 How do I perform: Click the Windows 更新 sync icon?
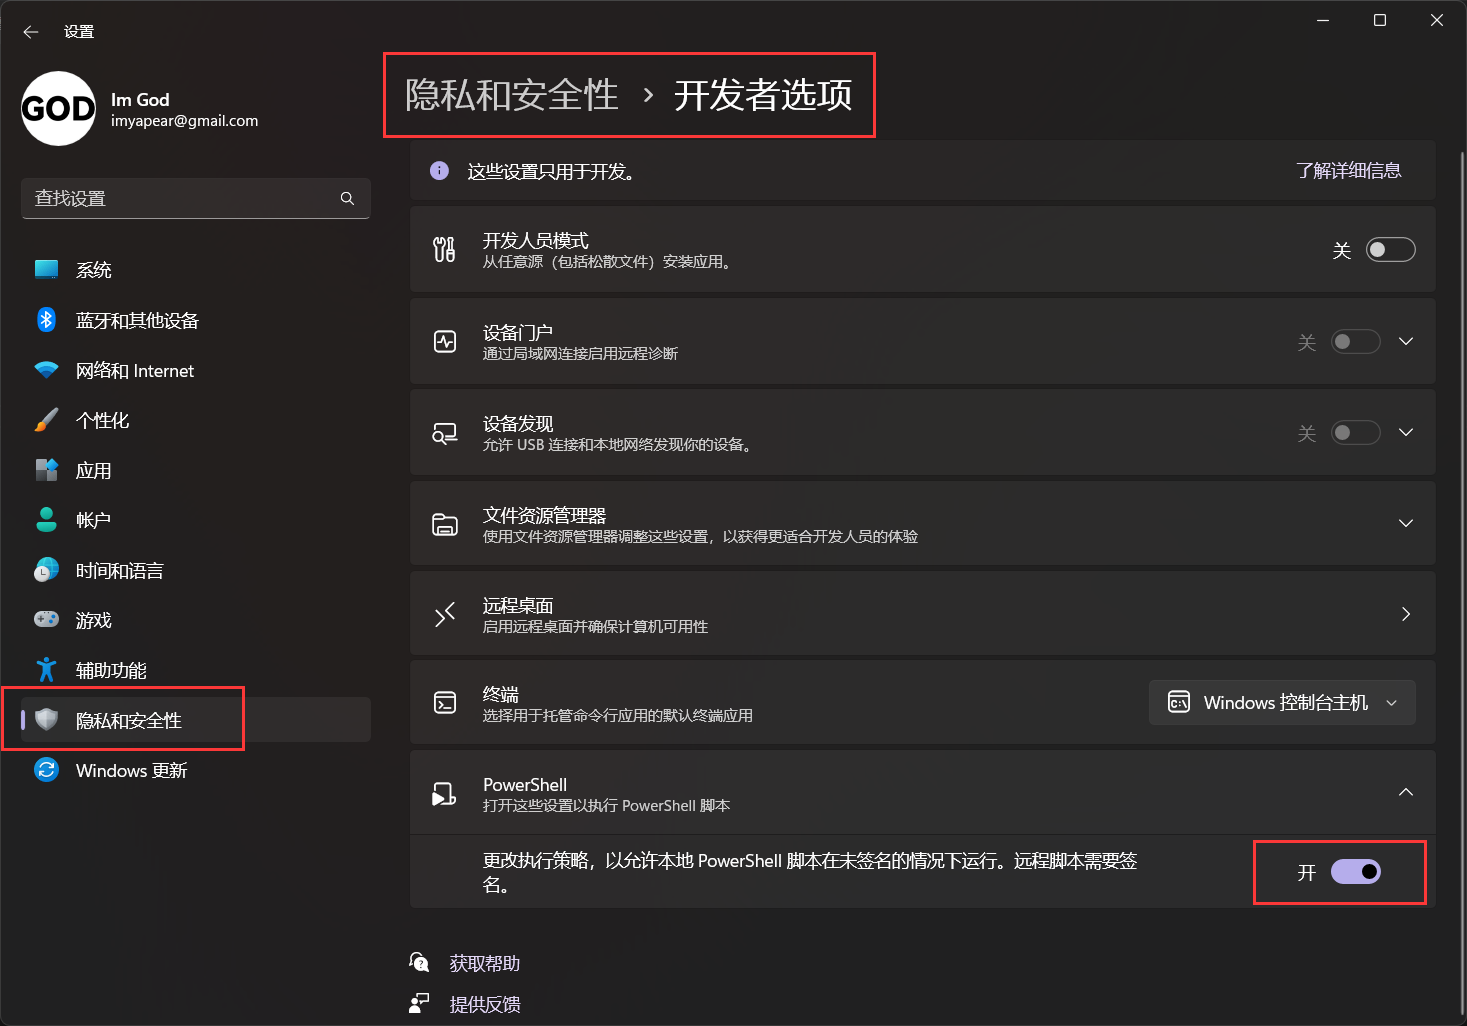click(x=46, y=770)
